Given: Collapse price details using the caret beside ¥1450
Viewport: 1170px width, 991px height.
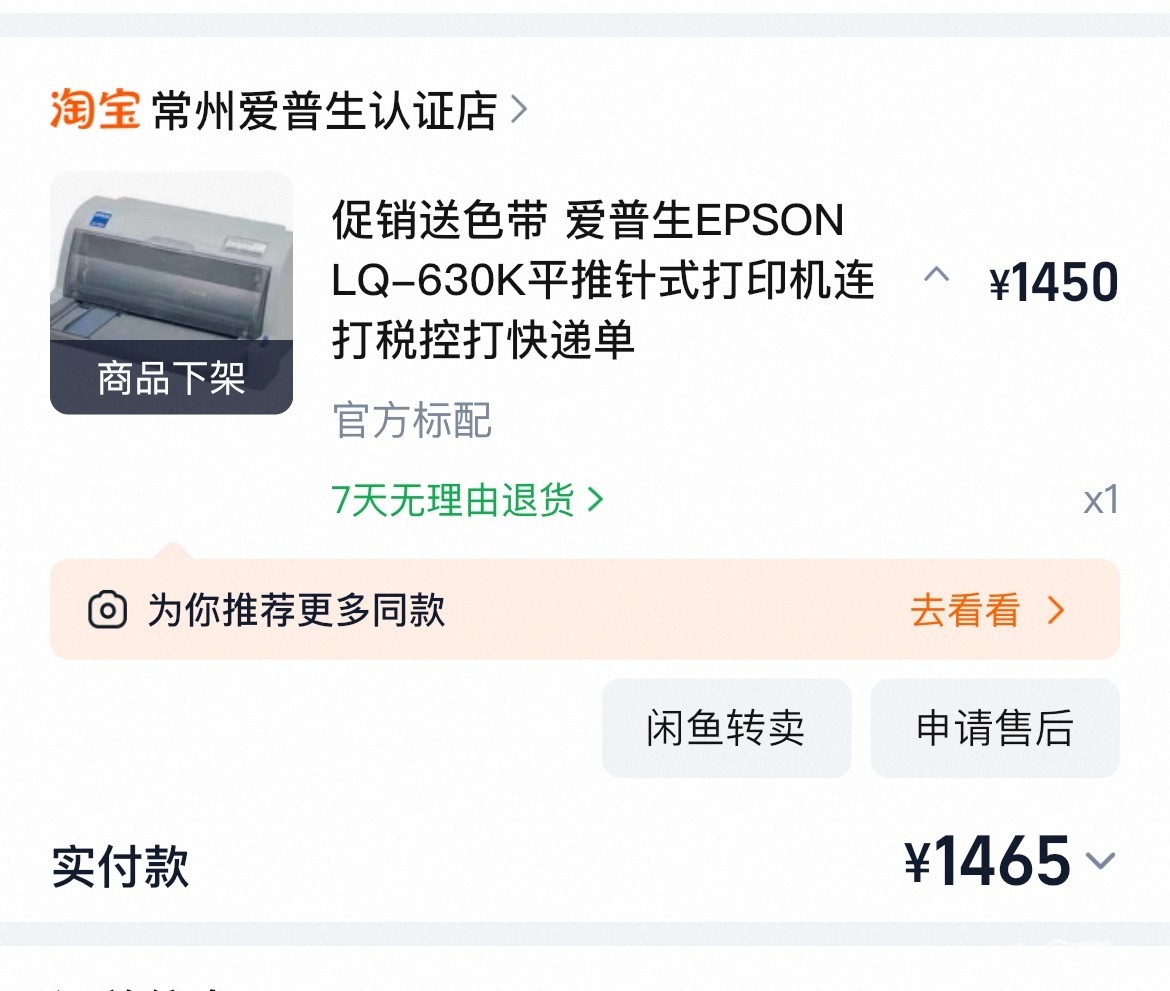Looking at the screenshot, I should 936,275.
